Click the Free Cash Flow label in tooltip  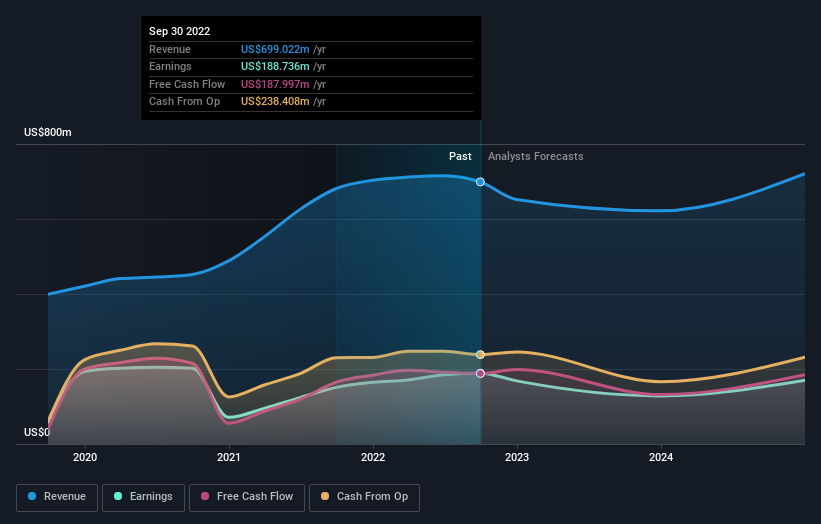[187, 84]
